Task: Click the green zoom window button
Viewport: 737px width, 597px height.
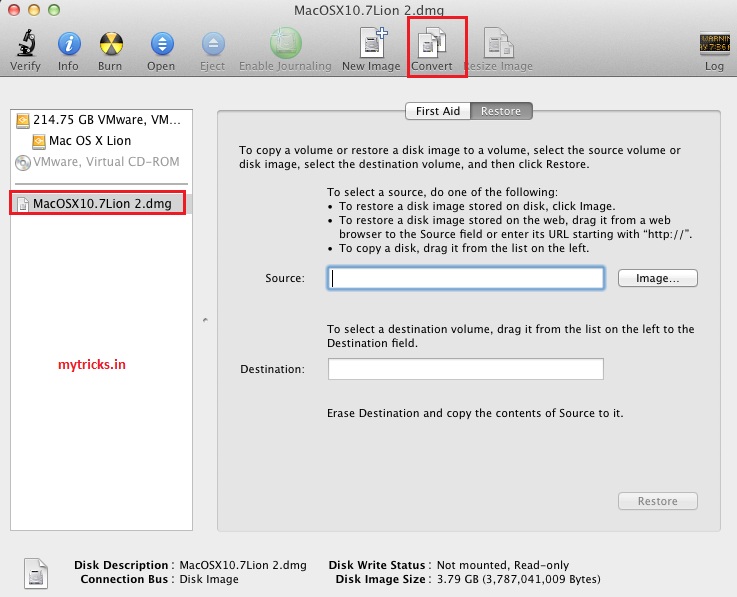Action: pyautogui.click(x=55, y=9)
